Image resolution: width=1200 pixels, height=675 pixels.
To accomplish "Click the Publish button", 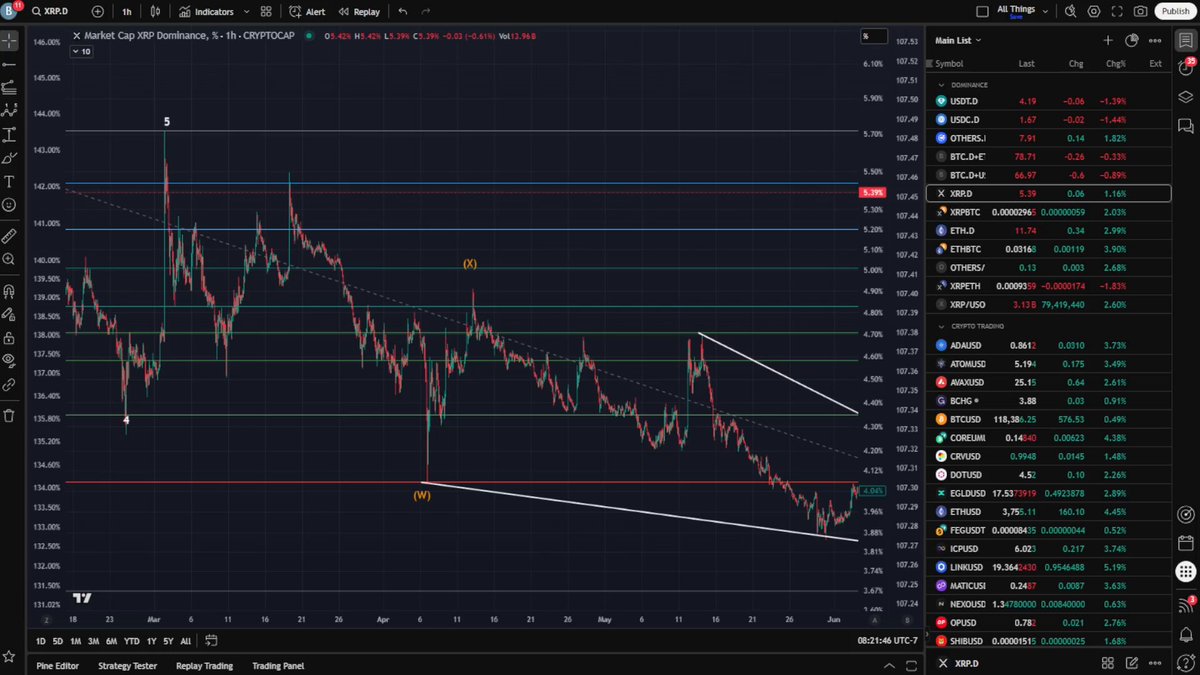I will tap(1174, 12).
